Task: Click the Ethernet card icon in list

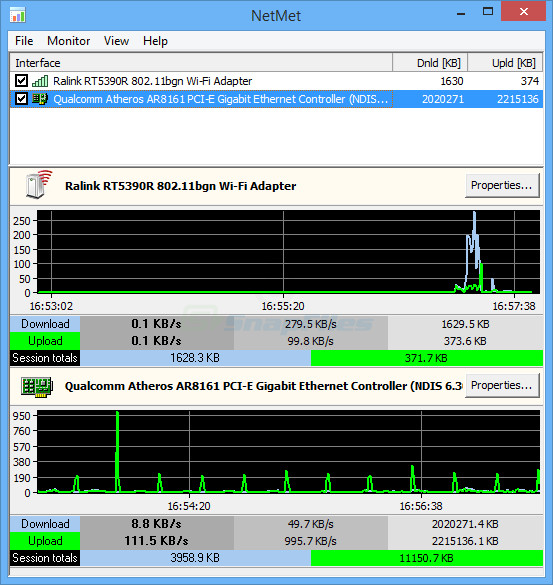Action: (40, 99)
